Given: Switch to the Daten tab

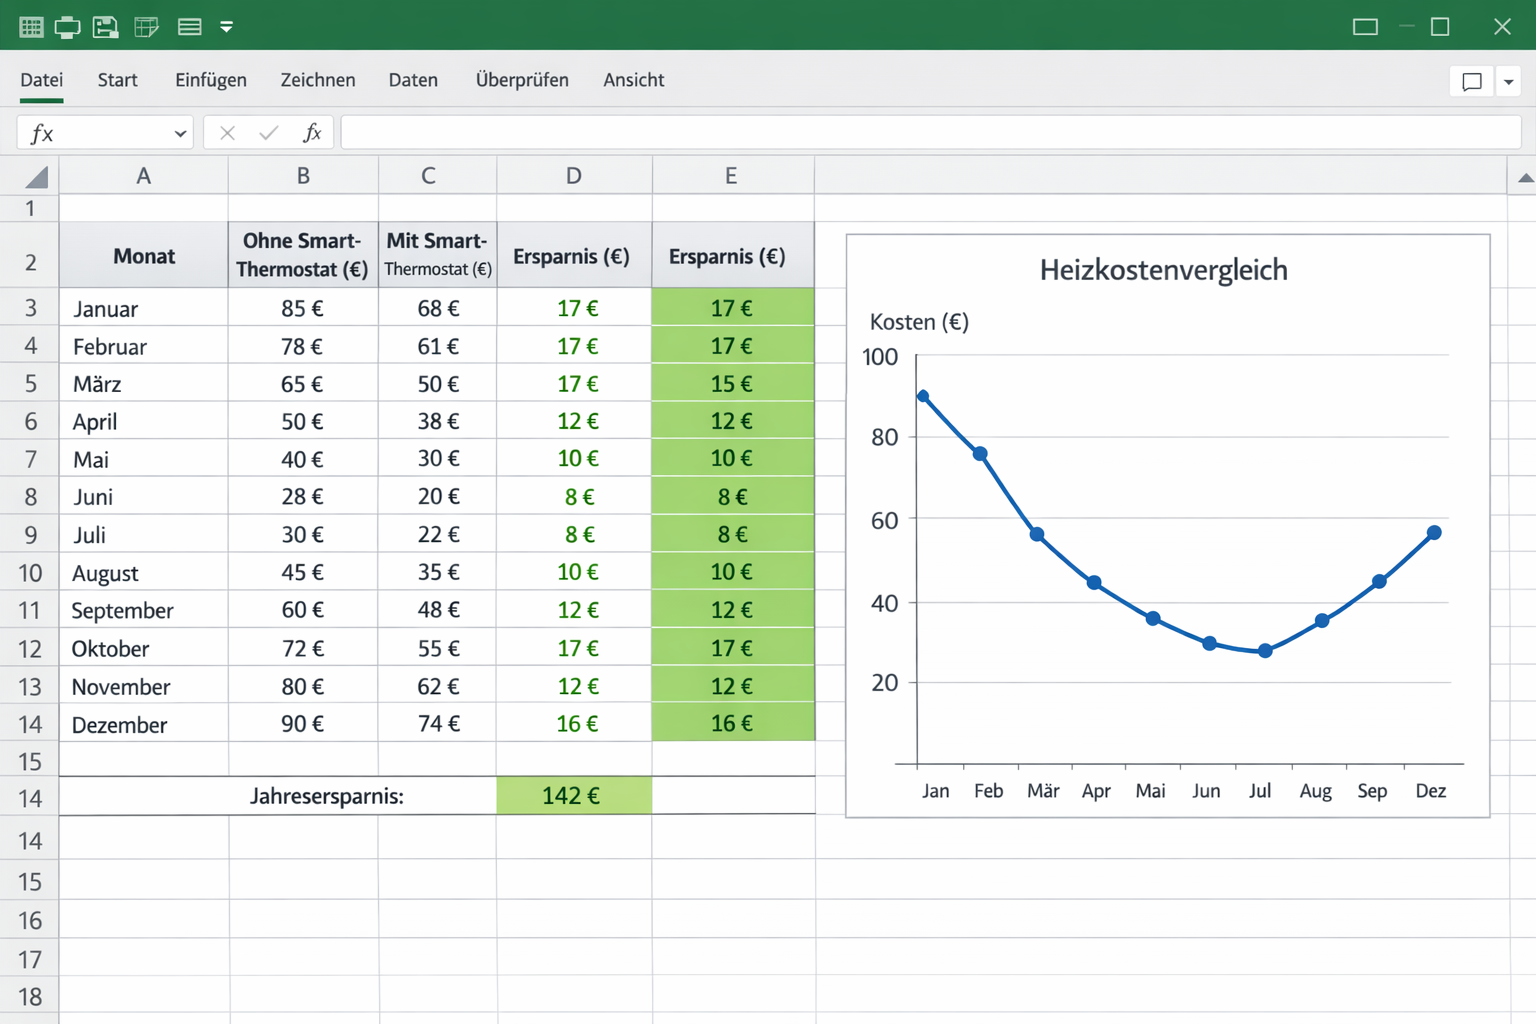Looking at the screenshot, I should coord(413,80).
